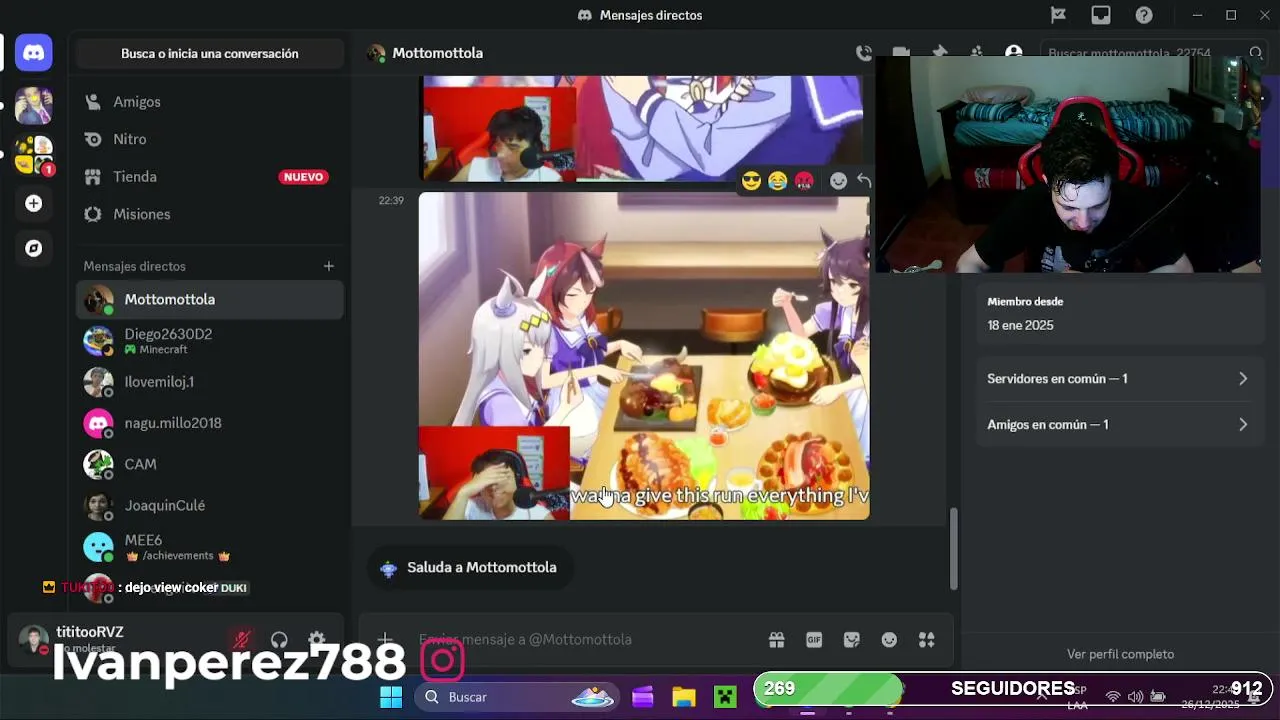Click the chat vertical scrollbar
The height and width of the screenshot is (720, 1280).
[x=953, y=548]
